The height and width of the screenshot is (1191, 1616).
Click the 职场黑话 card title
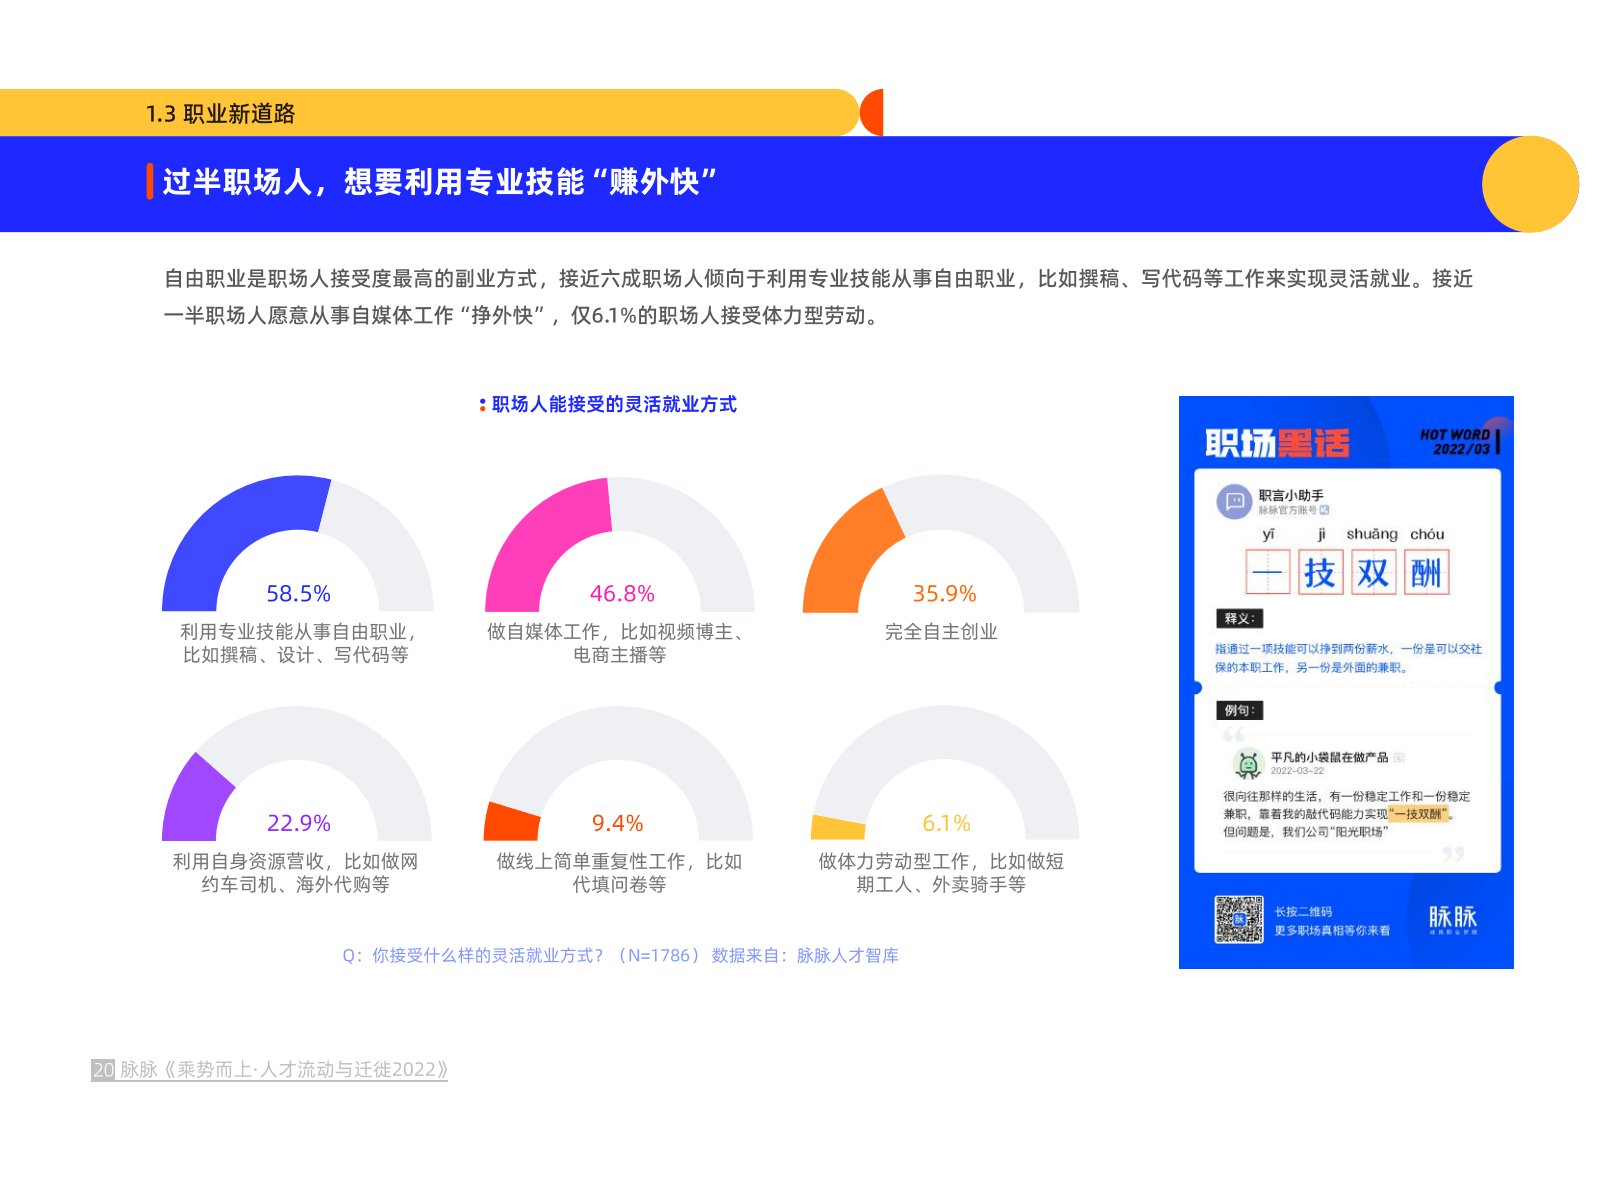tap(1277, 442)
